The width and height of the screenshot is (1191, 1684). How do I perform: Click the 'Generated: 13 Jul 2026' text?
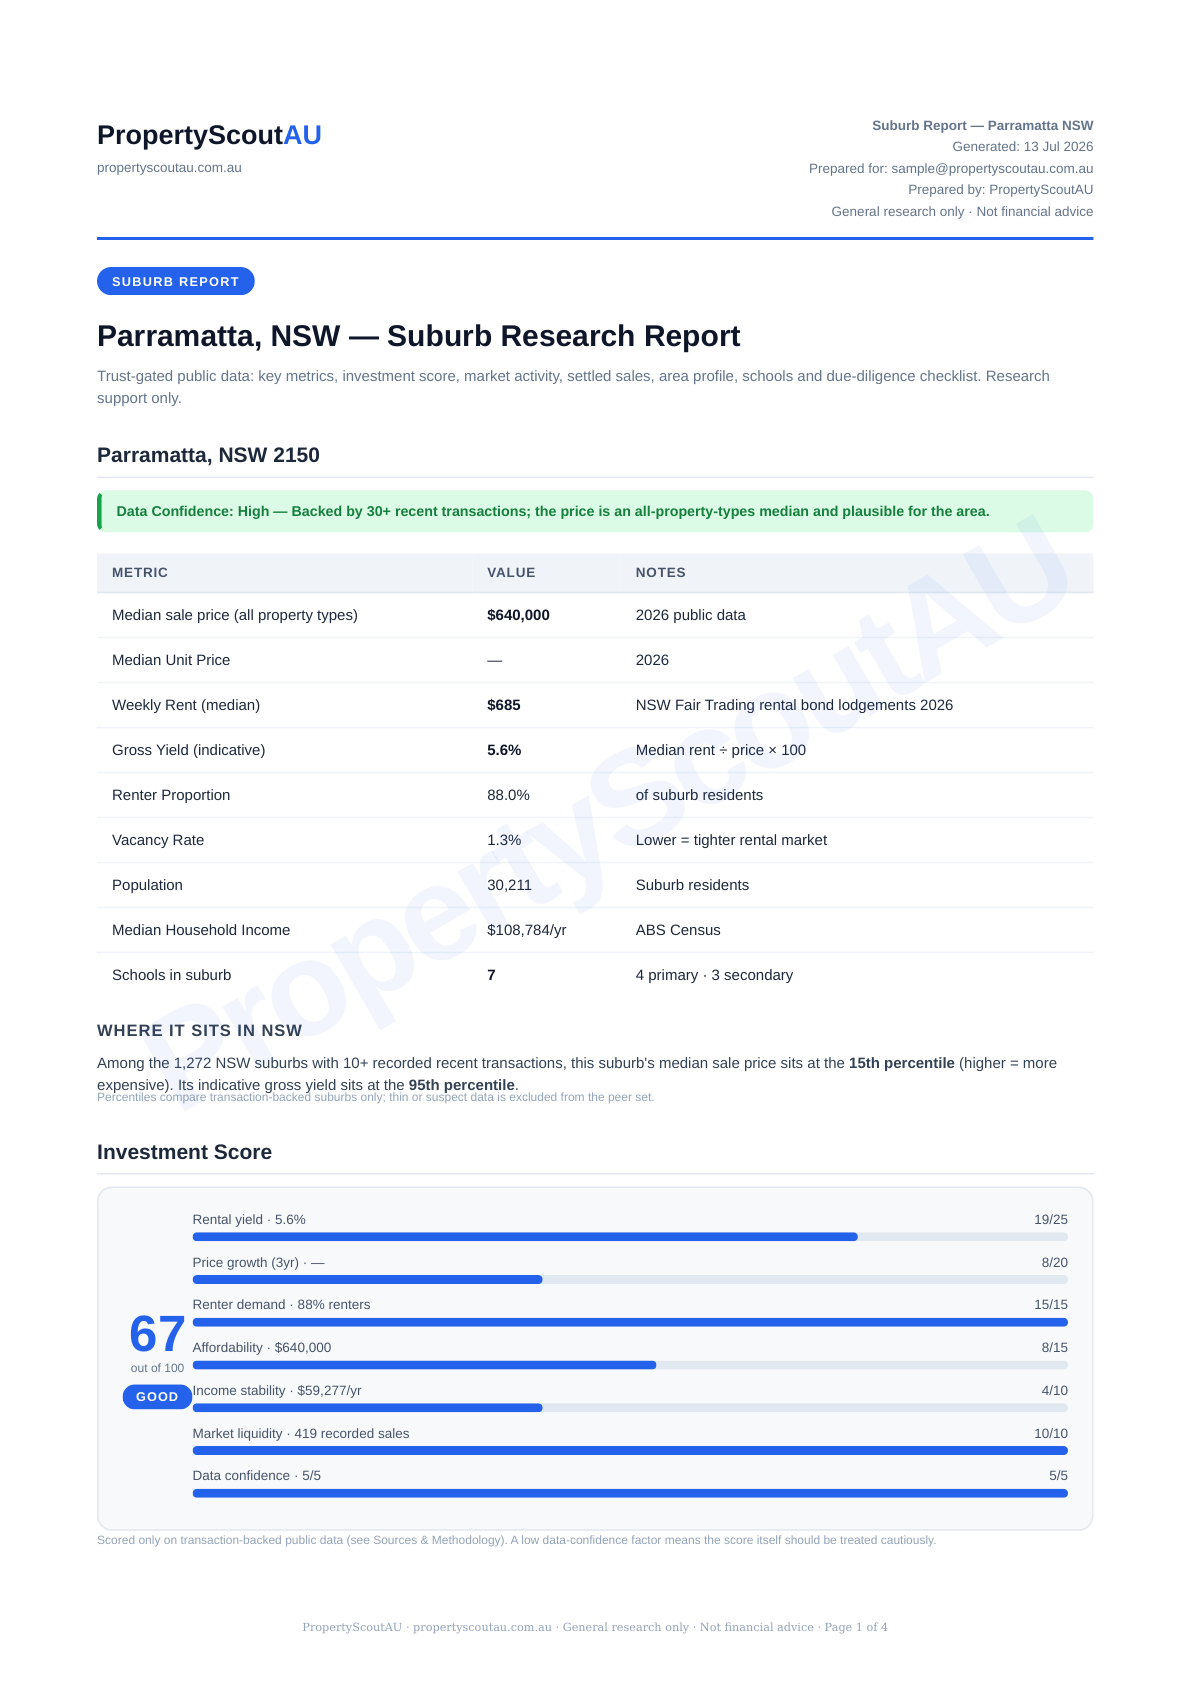point(1023,147)
